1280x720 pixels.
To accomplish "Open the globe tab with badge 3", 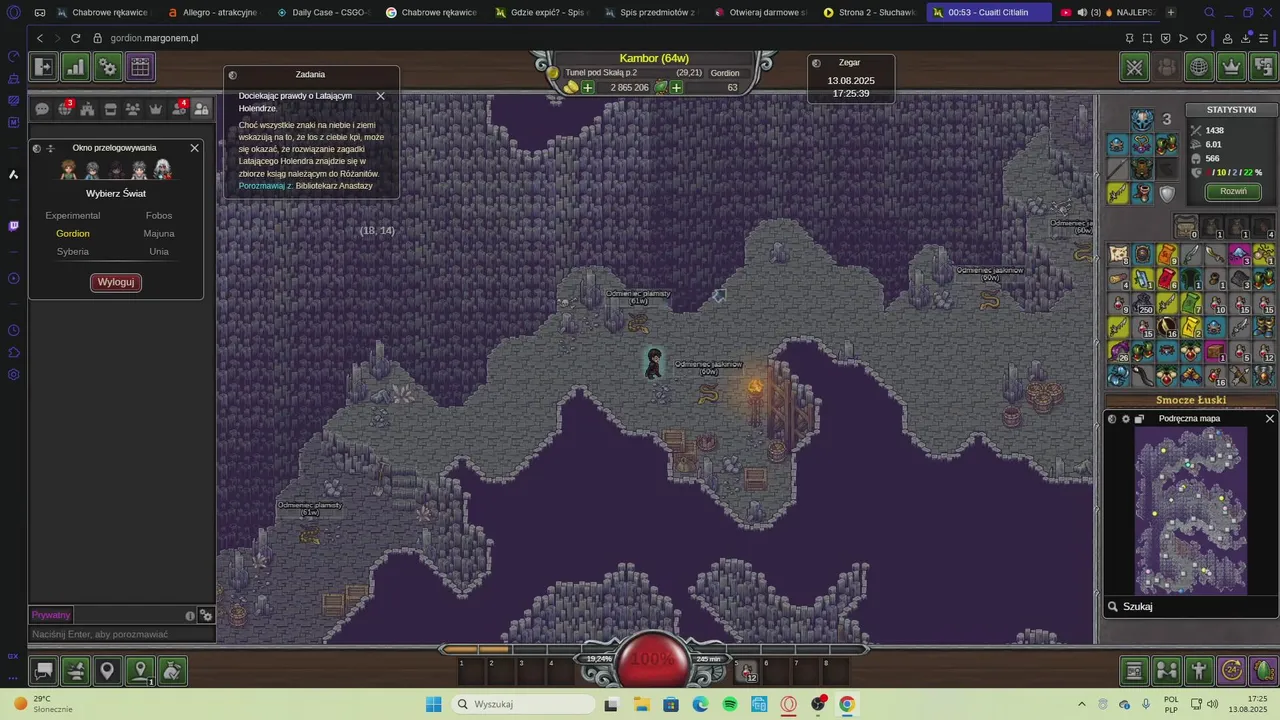I will (65, 109).
